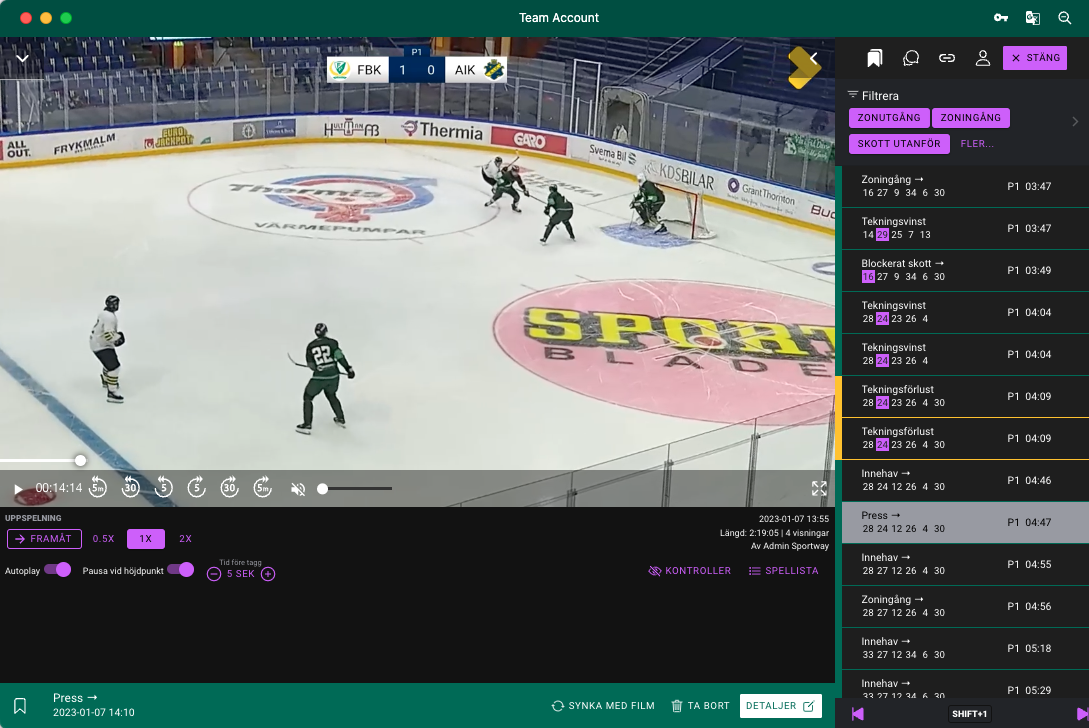Open the comments chat icon

(910, 58)
